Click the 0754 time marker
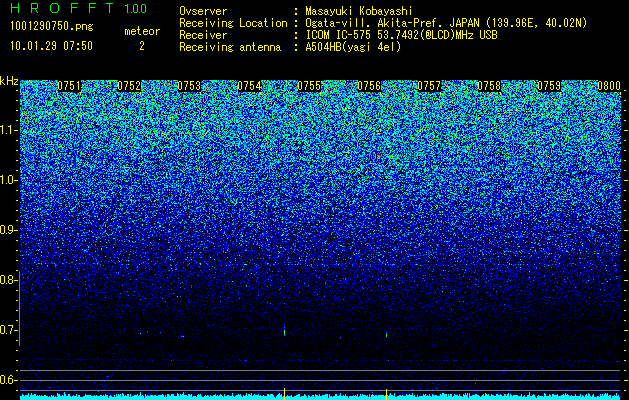Screen dimensions: 629x400 249,86
